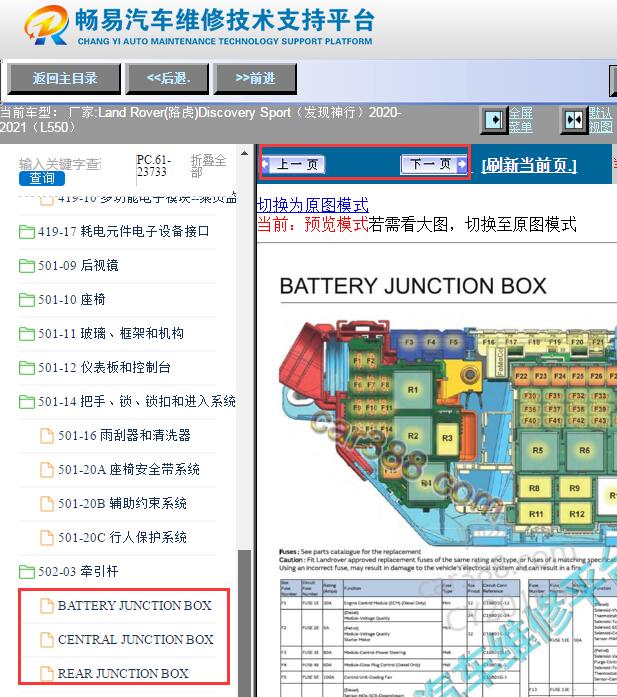Viewport: 617px width, 697px height.
Task: Expand folder 501-11 玻璃、框架和机构
Action: (x=111, y=333)
